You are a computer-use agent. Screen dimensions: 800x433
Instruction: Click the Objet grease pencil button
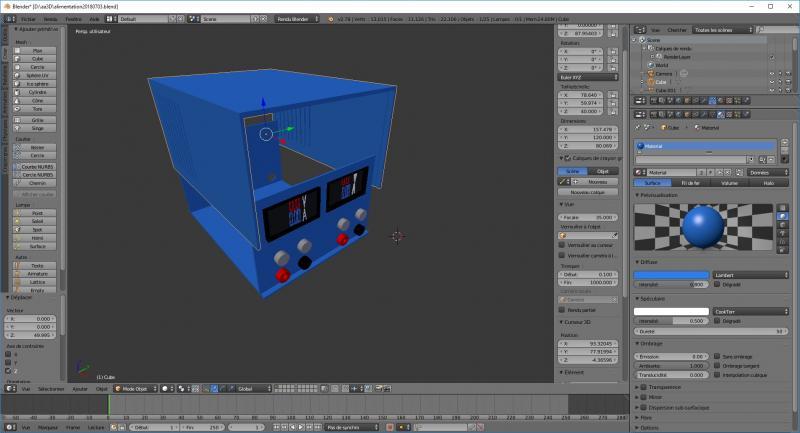point(603,171)
